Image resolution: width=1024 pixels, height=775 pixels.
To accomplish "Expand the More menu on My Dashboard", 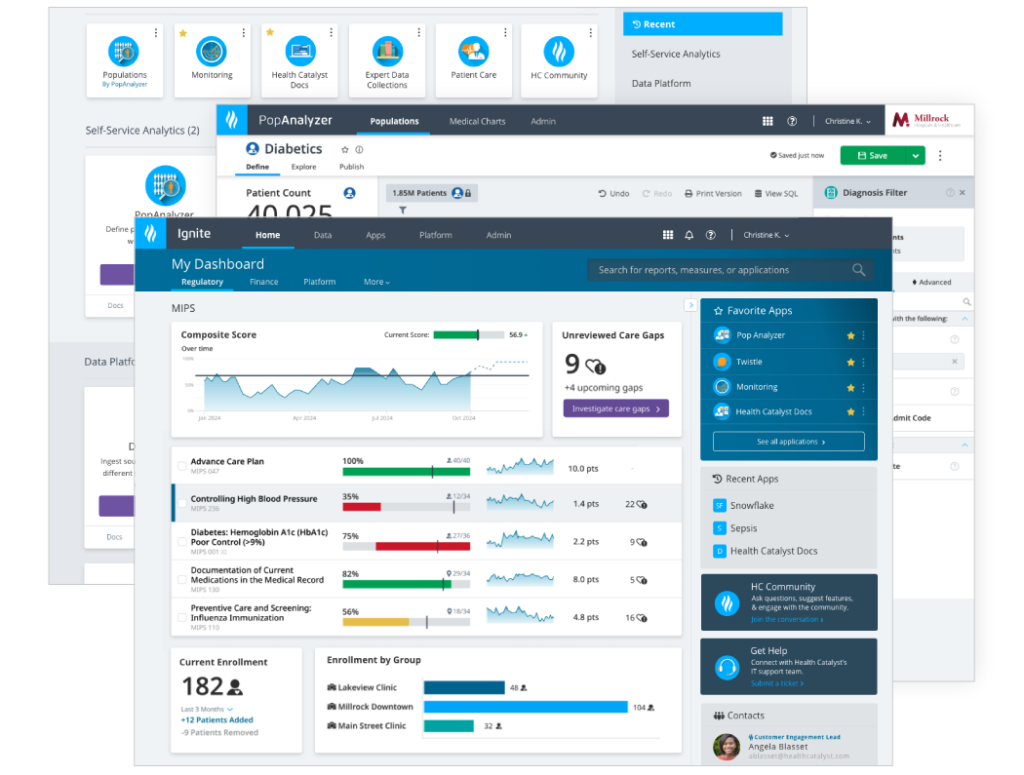I will (376, 282).
